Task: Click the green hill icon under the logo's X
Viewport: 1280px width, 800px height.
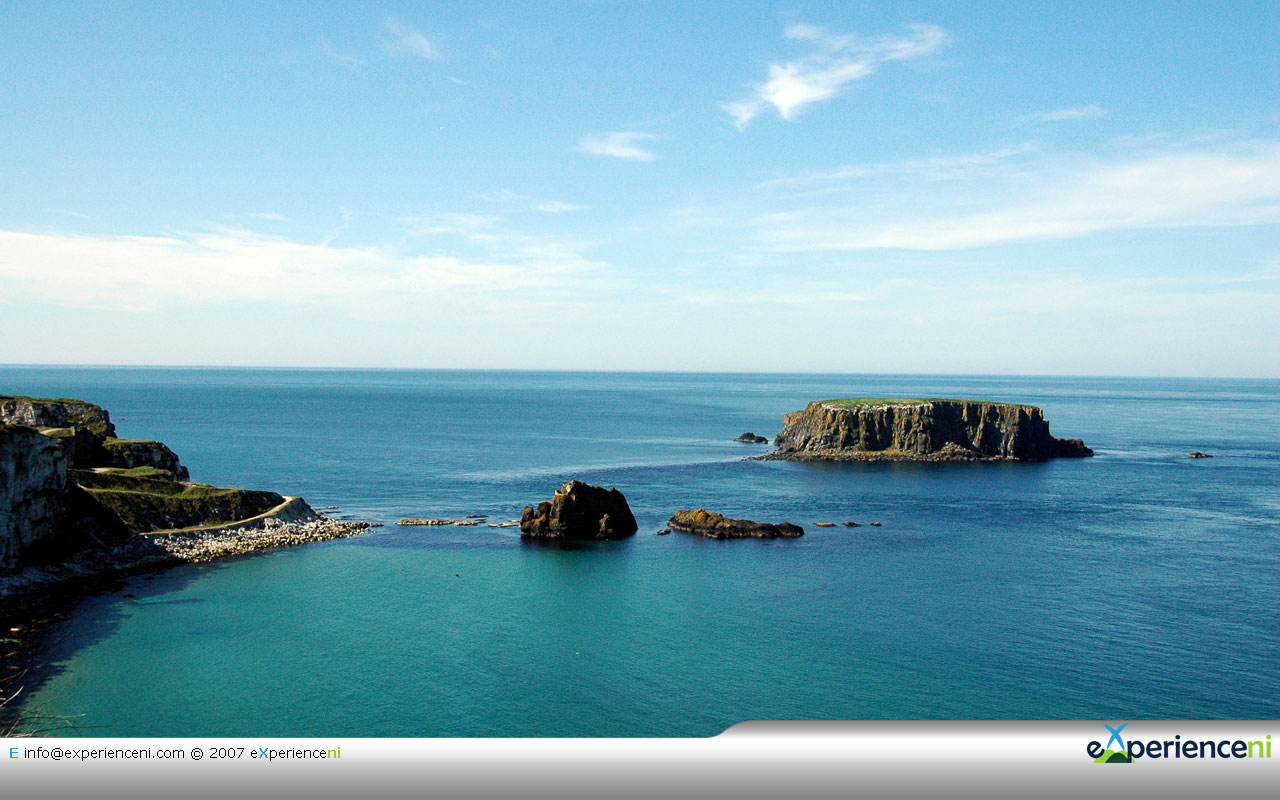Action: (x=1111, y=756)
